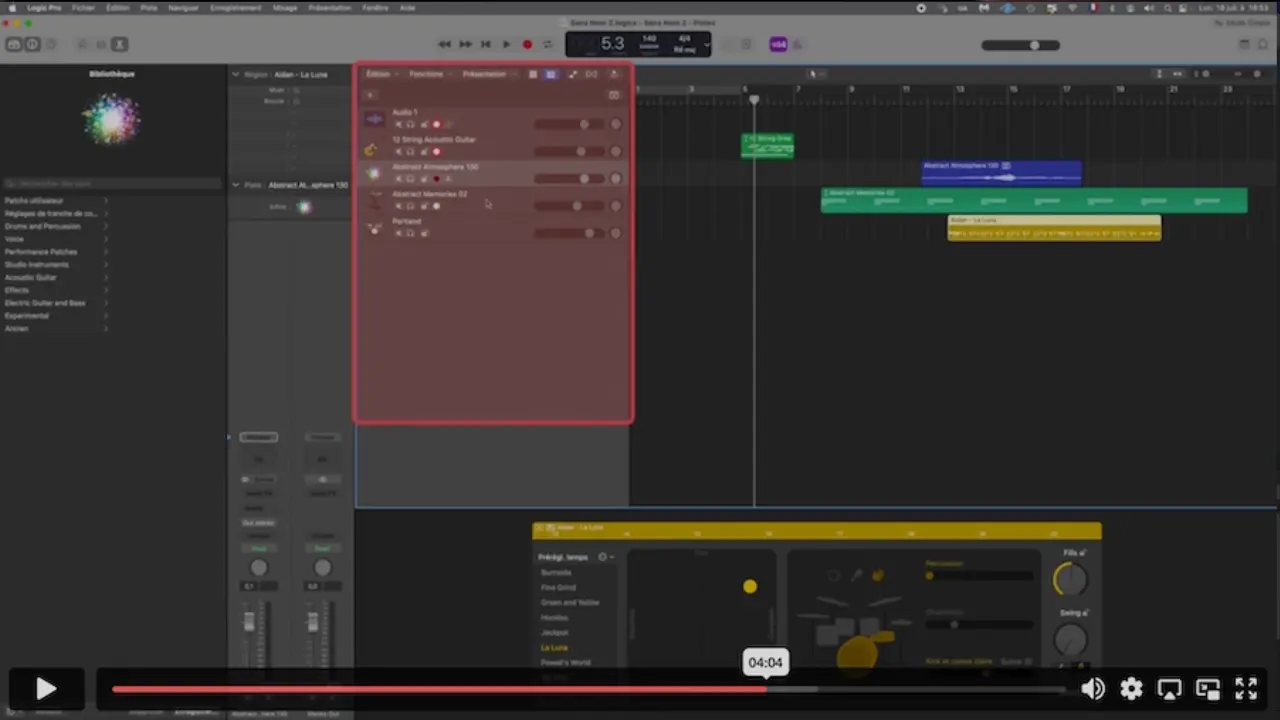Open the Édition dropdown in tracks area

(x=381, y=74)
